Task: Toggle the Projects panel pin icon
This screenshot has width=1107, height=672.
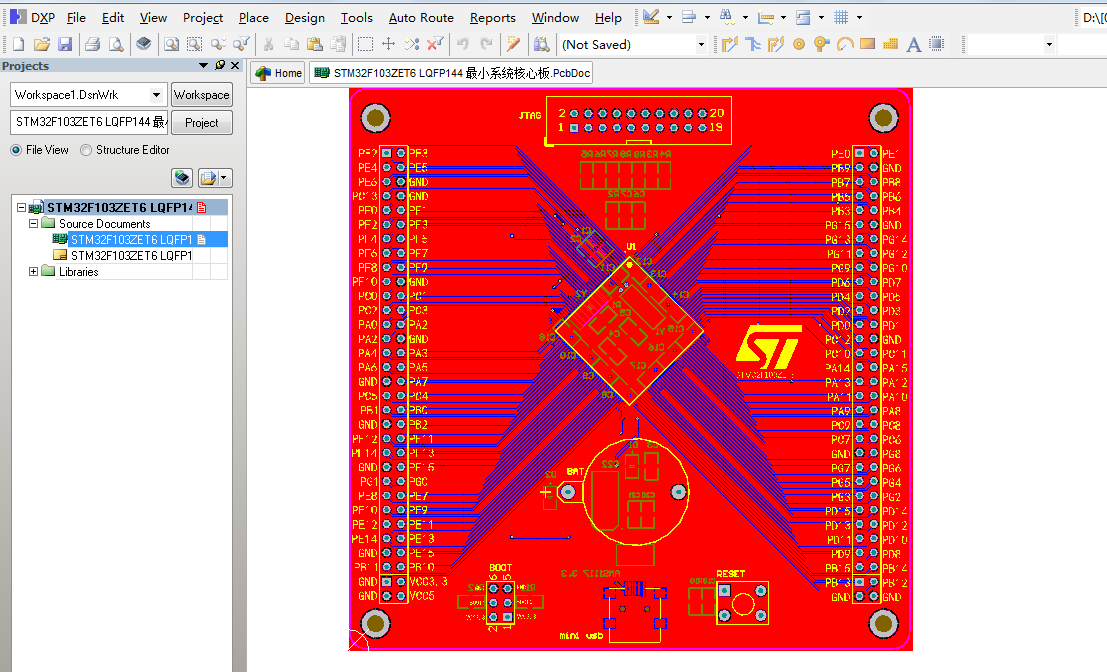Action: [x=220, y=65]
